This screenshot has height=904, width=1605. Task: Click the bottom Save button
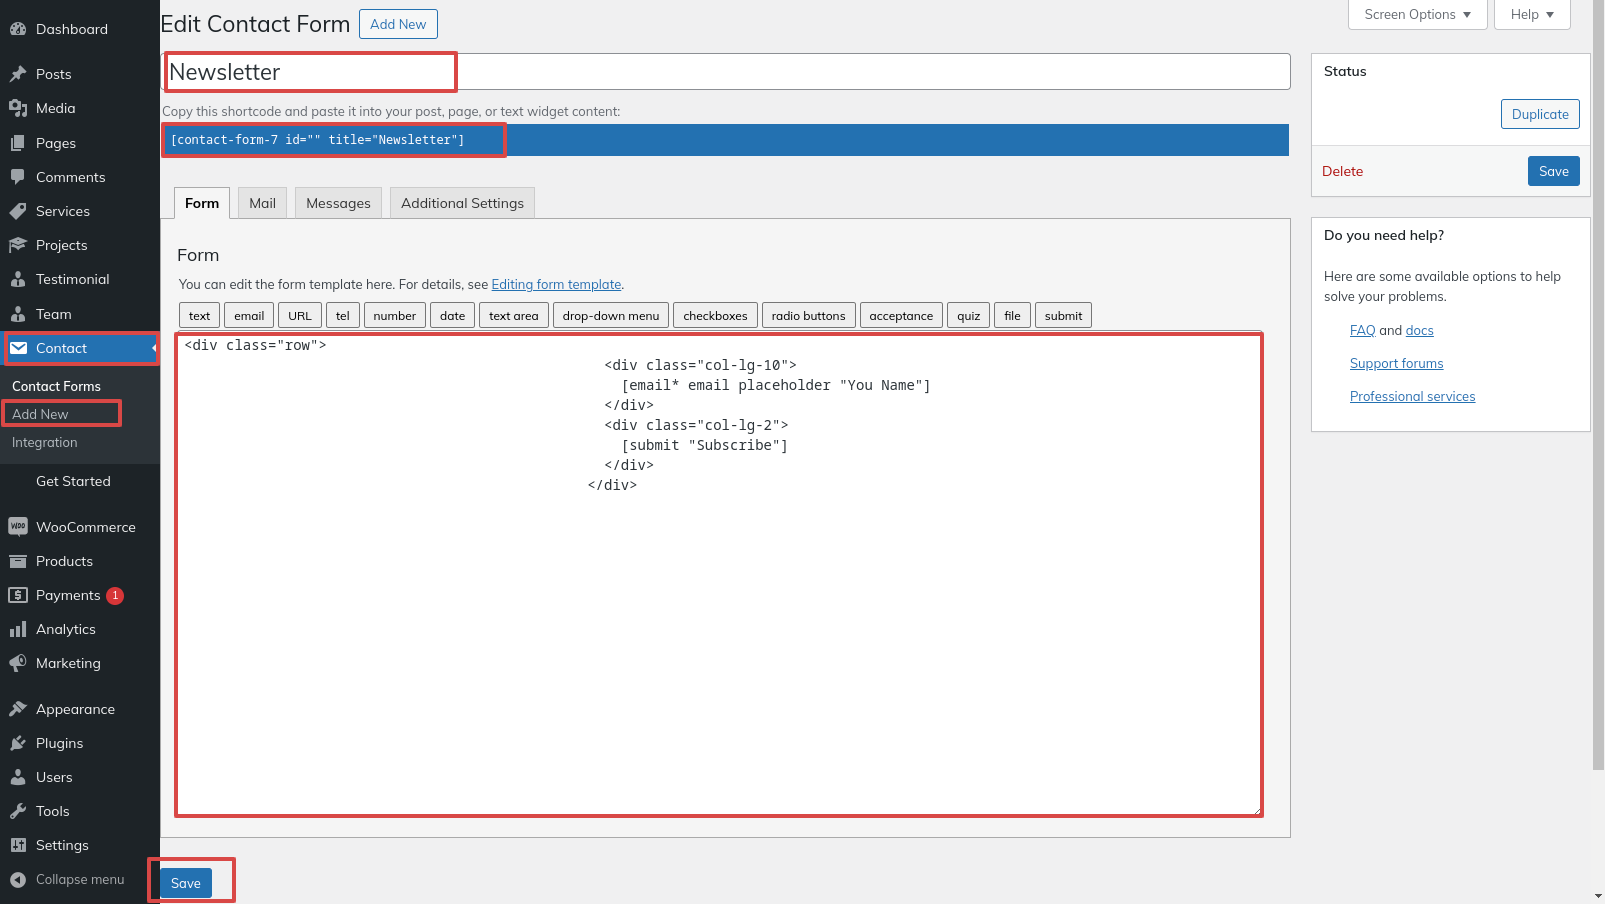[x=186, y=883]
